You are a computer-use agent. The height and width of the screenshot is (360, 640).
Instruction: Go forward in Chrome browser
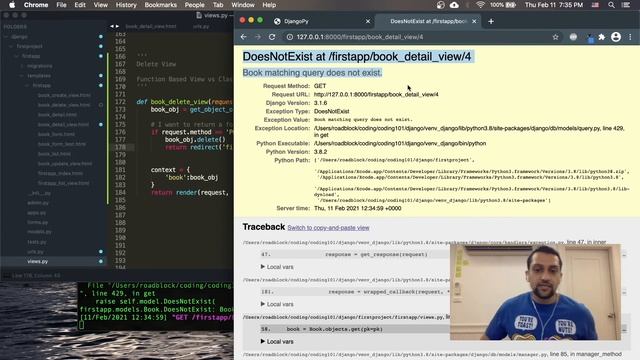[258, 37]
